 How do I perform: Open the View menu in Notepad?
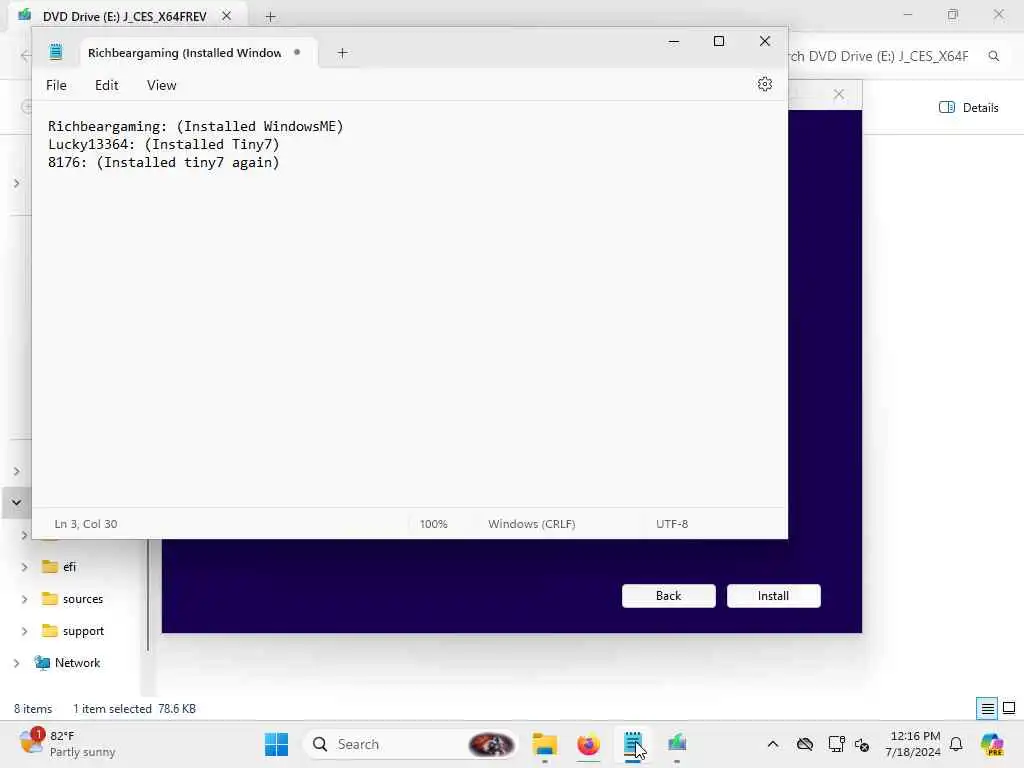pyautogui.click(x=161, y=85)
